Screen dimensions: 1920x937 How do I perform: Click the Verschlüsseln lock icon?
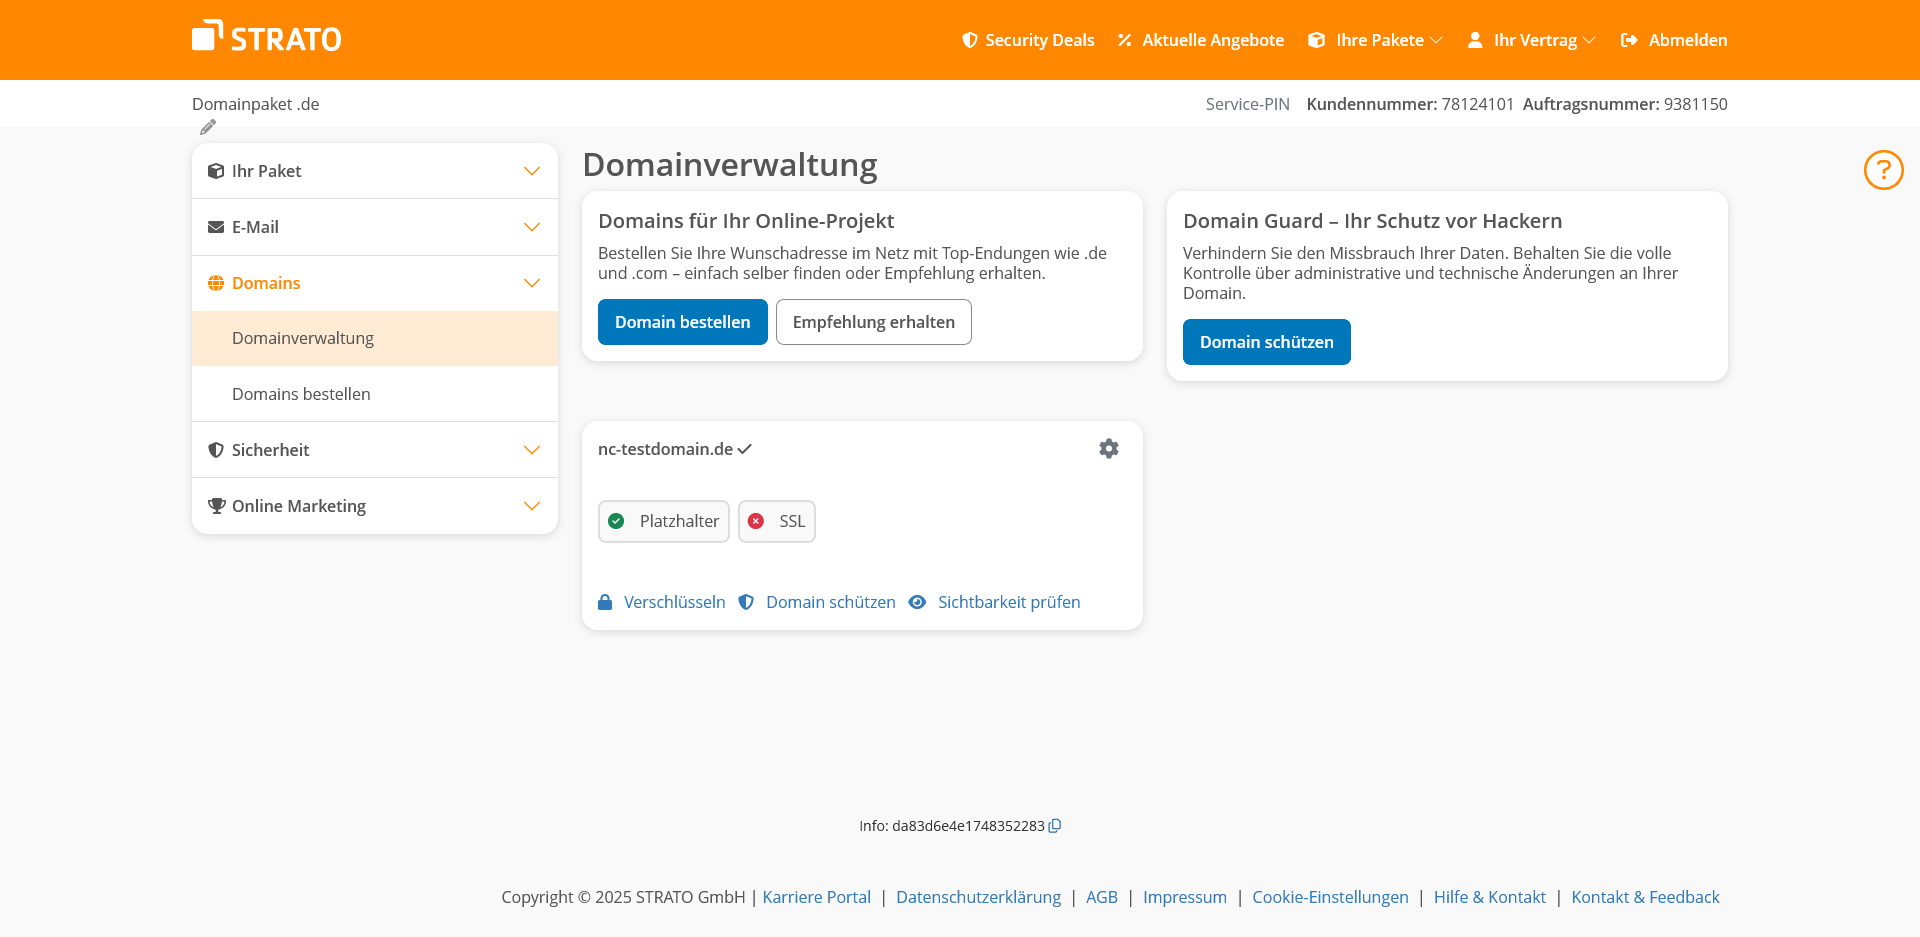coord(605,602)
